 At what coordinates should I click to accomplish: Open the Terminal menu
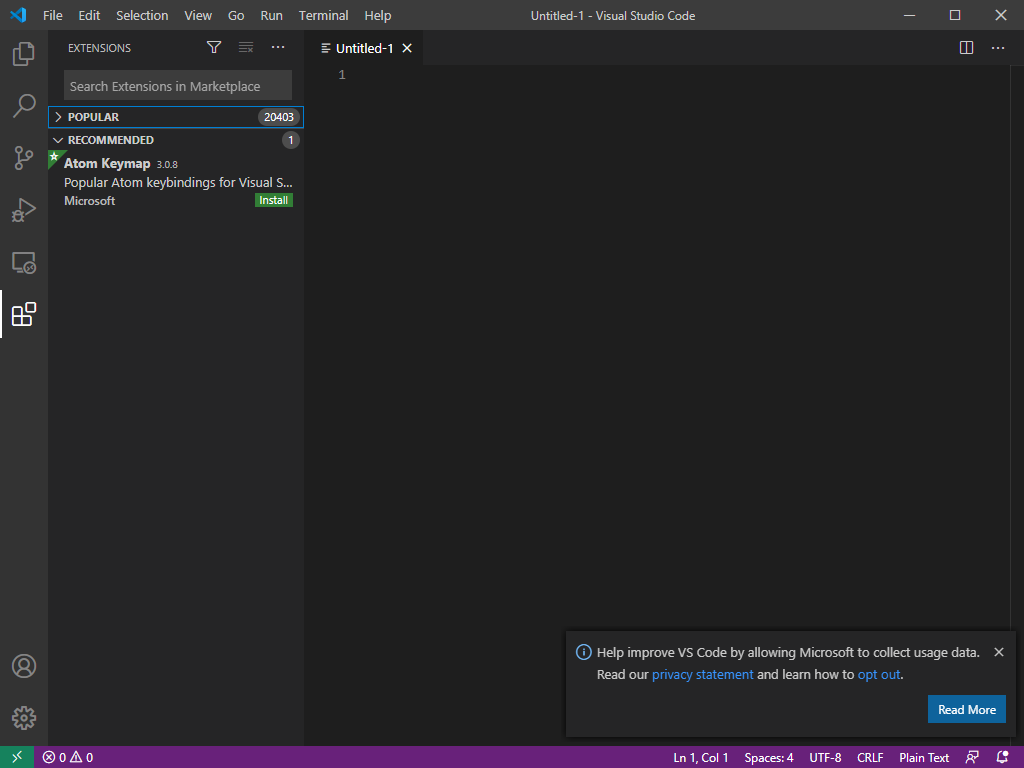(x=323, y=16)
